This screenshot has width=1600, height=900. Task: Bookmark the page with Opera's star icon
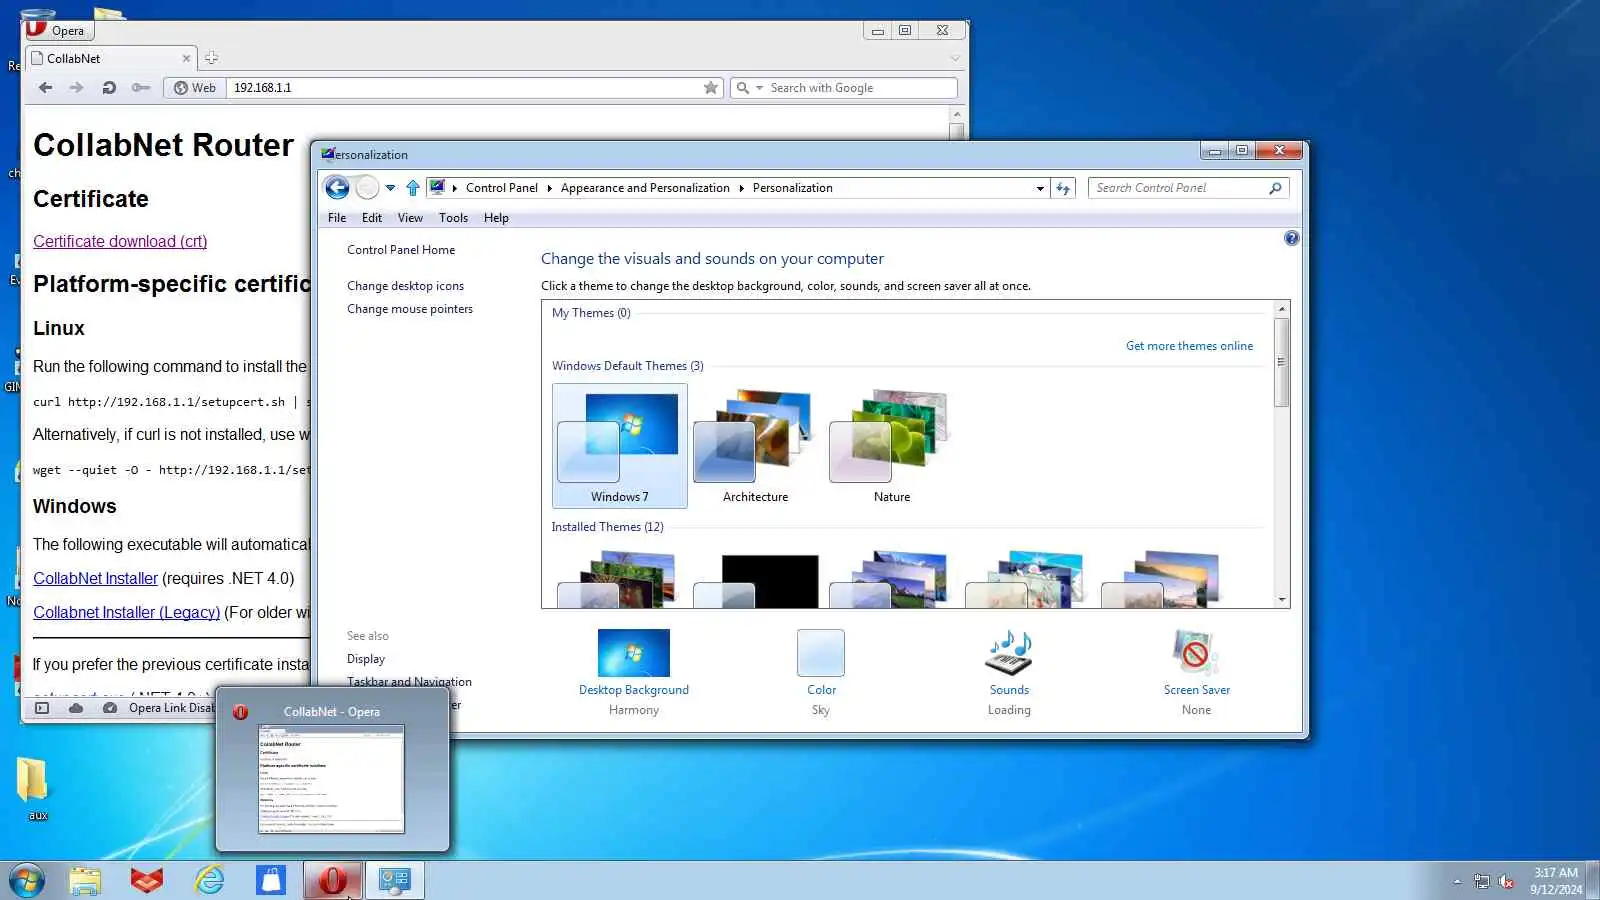[711, 88]
